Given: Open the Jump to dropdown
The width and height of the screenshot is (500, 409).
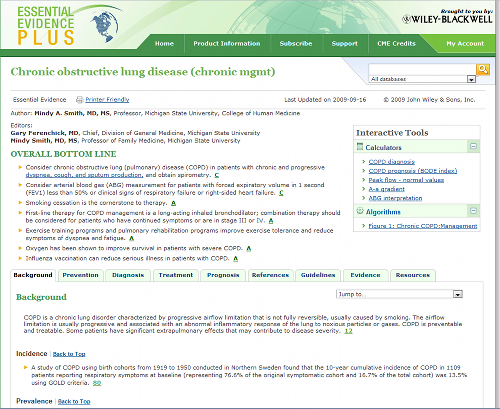Looking at the screenshot, I should click(399, 294).
